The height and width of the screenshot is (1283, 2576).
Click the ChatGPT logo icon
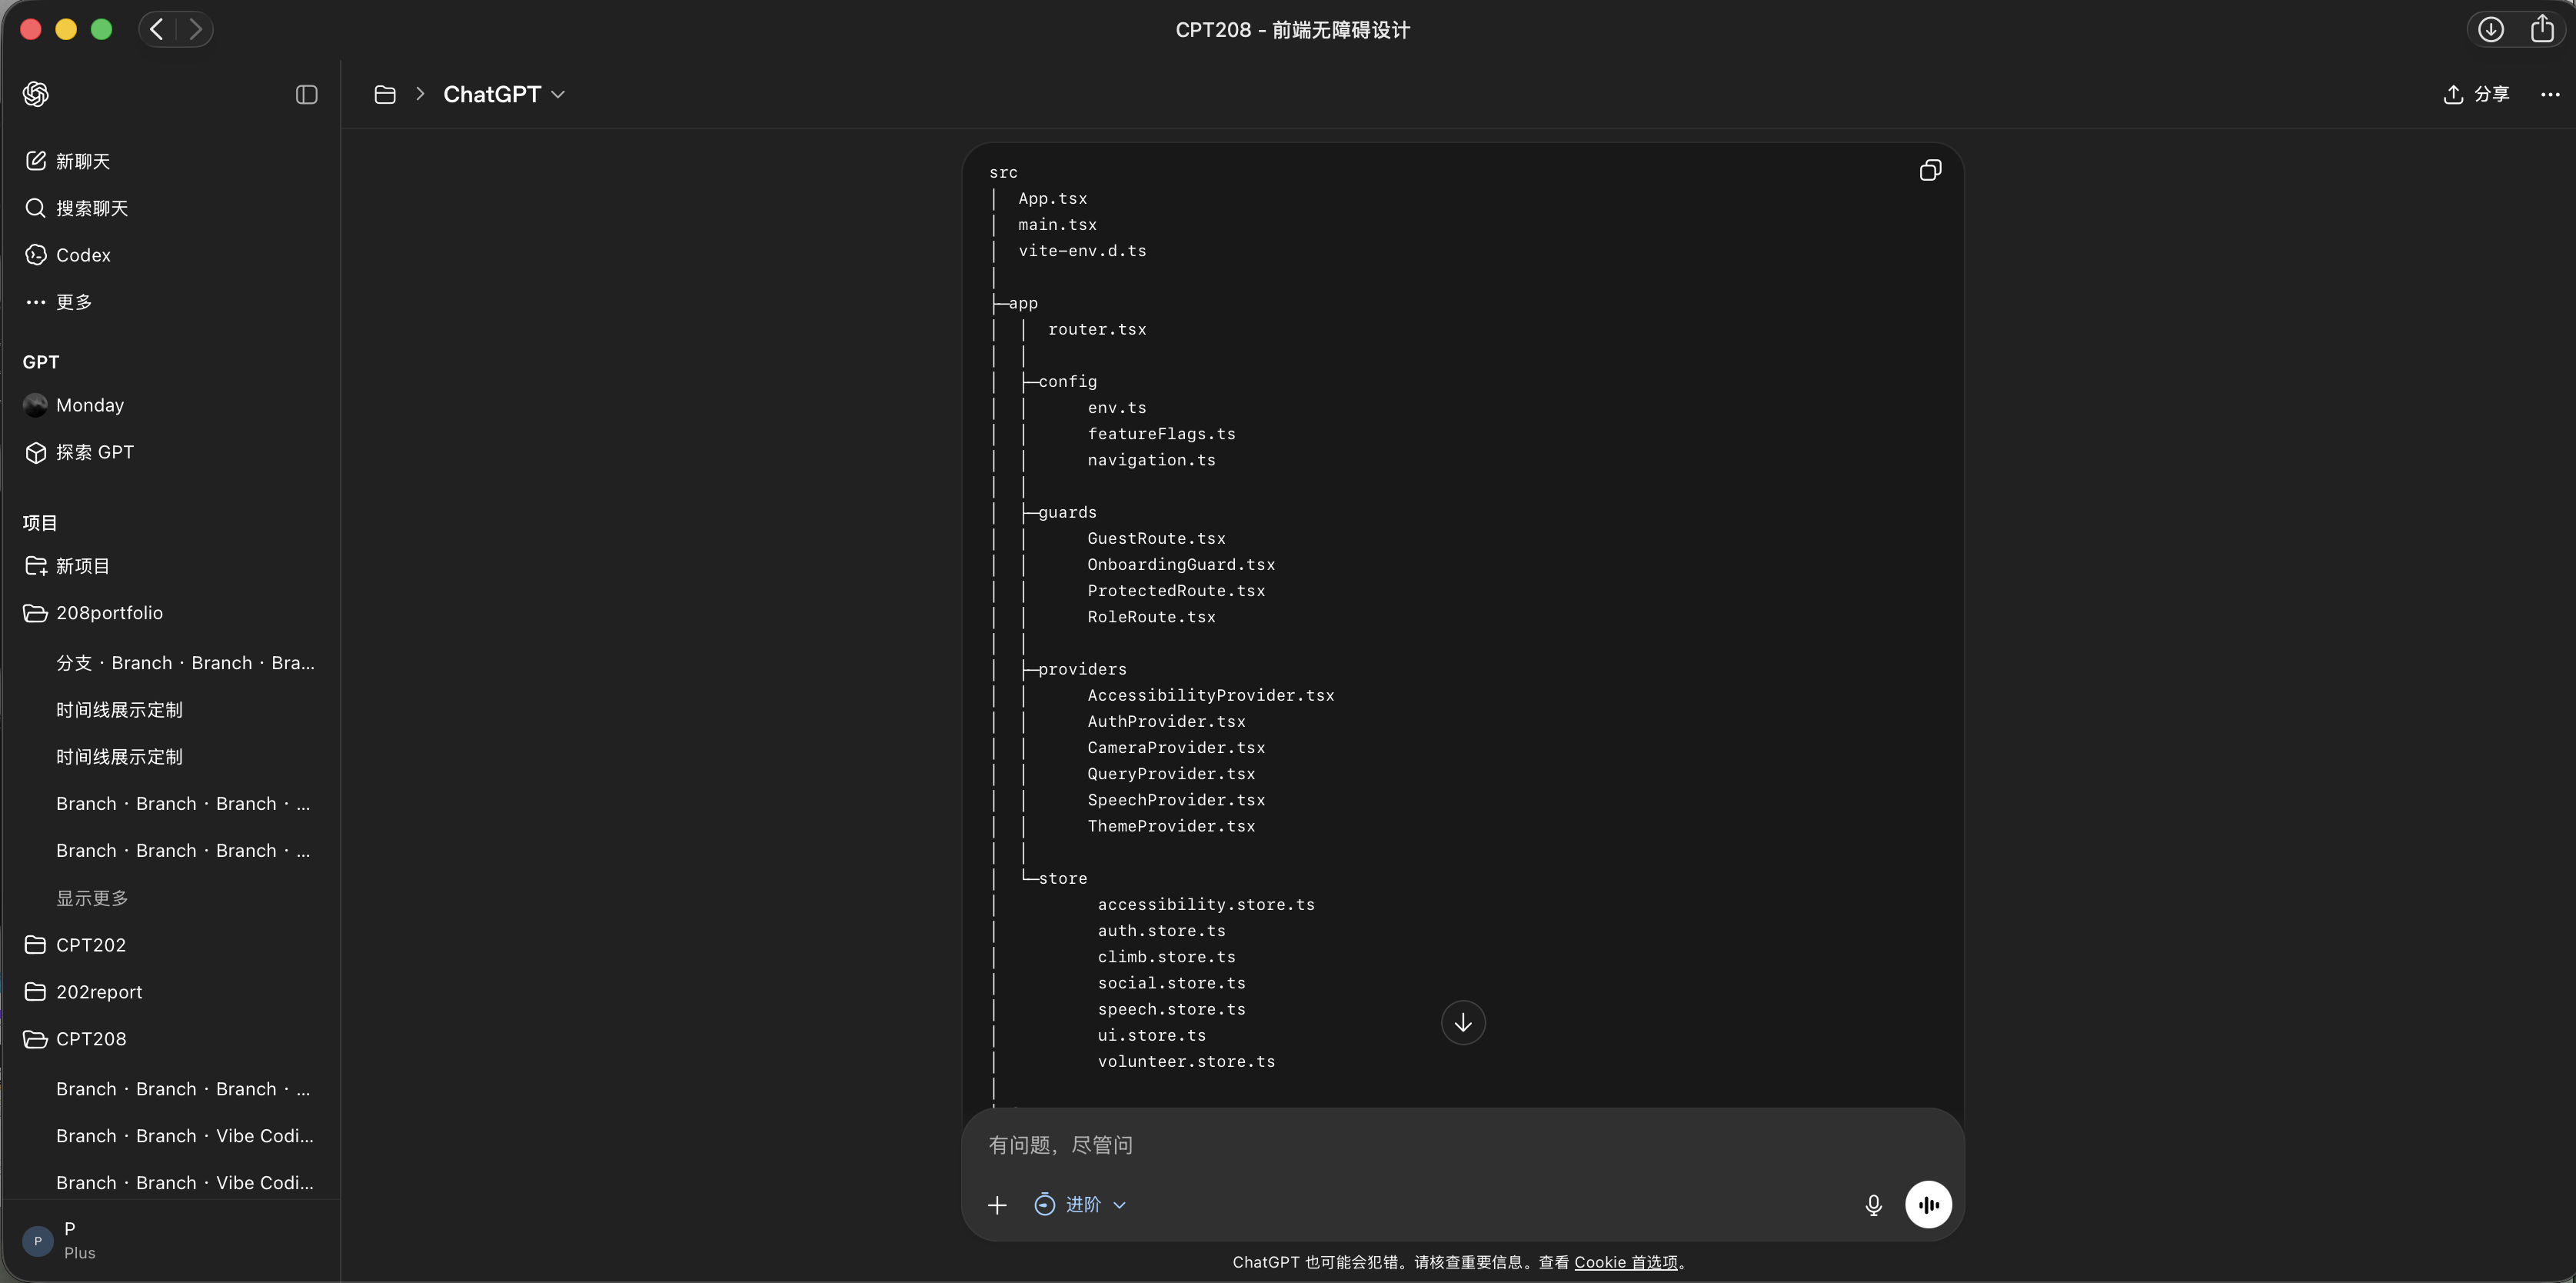tap(36, 94)
